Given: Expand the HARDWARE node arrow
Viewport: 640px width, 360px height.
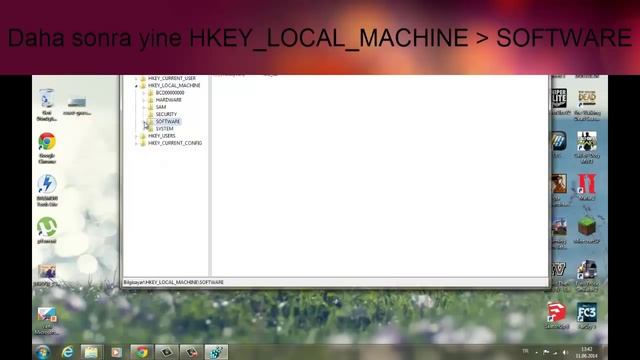Looking at the screenshot, I should [x=144, y=100].
